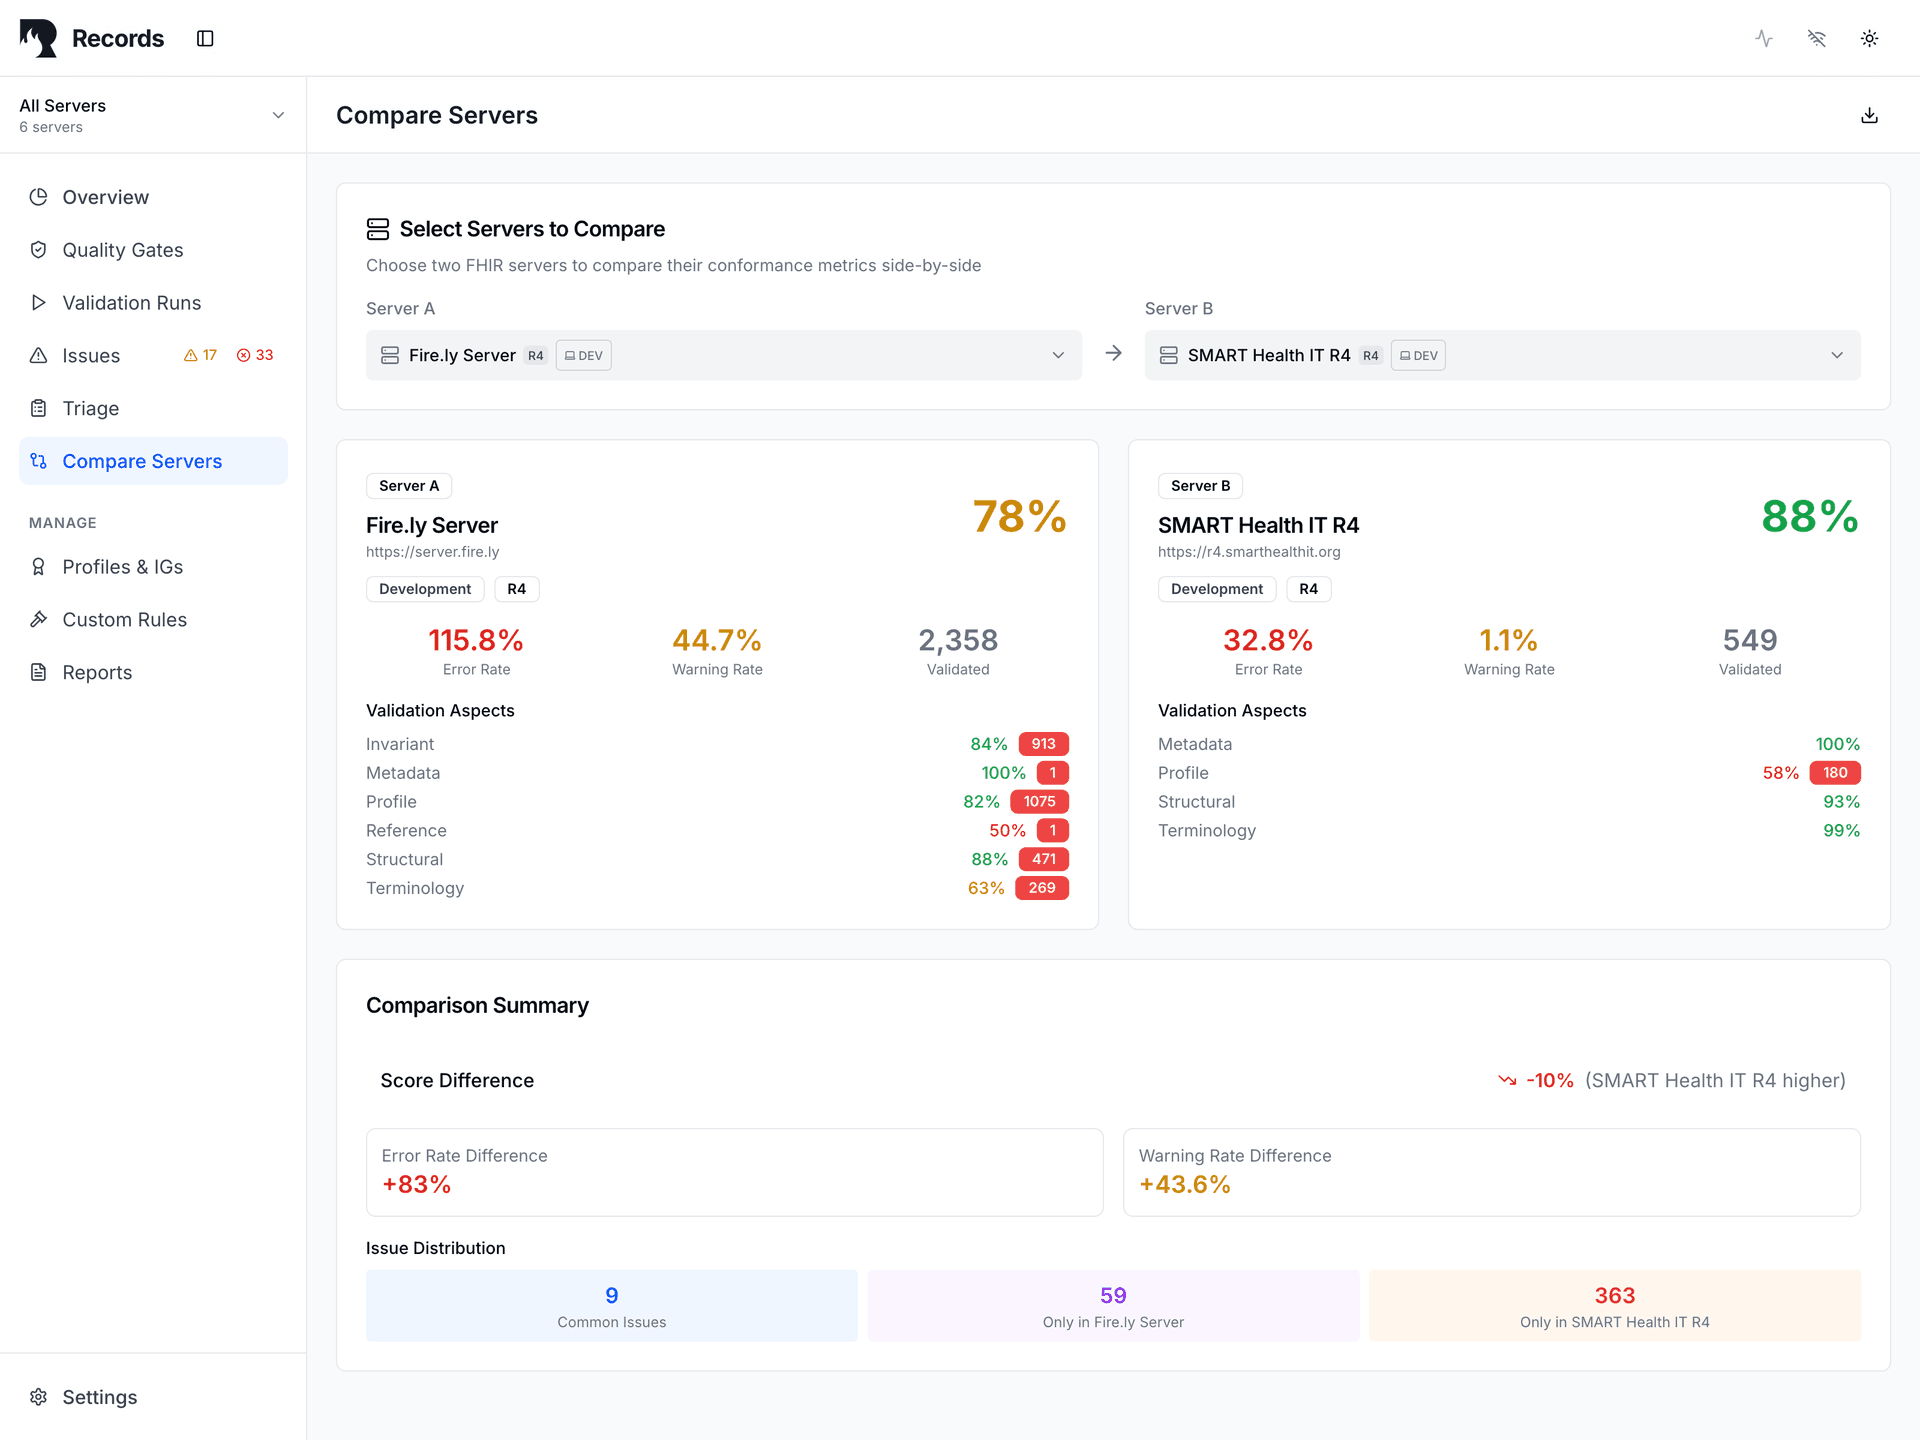Toggle light/dark theme sun icon
The height and width of the screenshot is (1440, 1920).
click(1869, 38)
